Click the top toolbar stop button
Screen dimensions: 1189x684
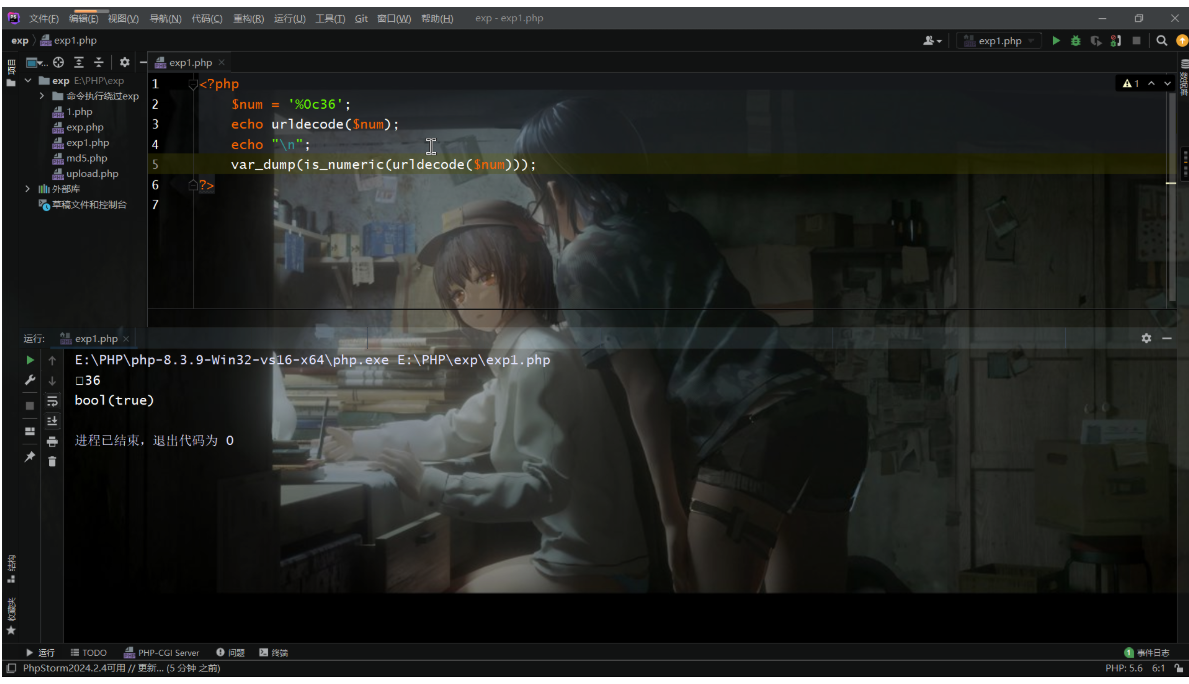[1136, 41]
